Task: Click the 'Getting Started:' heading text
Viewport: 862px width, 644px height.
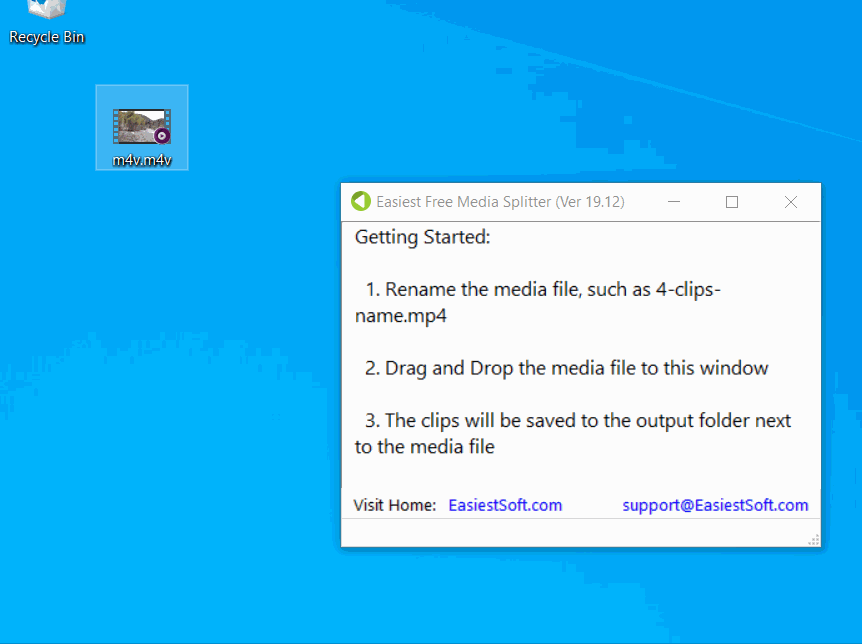Action: [422, 237]
